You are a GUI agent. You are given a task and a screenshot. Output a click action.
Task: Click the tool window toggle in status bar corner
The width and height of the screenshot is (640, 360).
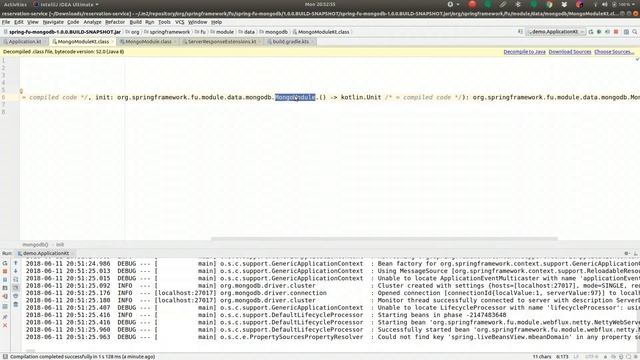click(5, 357)
